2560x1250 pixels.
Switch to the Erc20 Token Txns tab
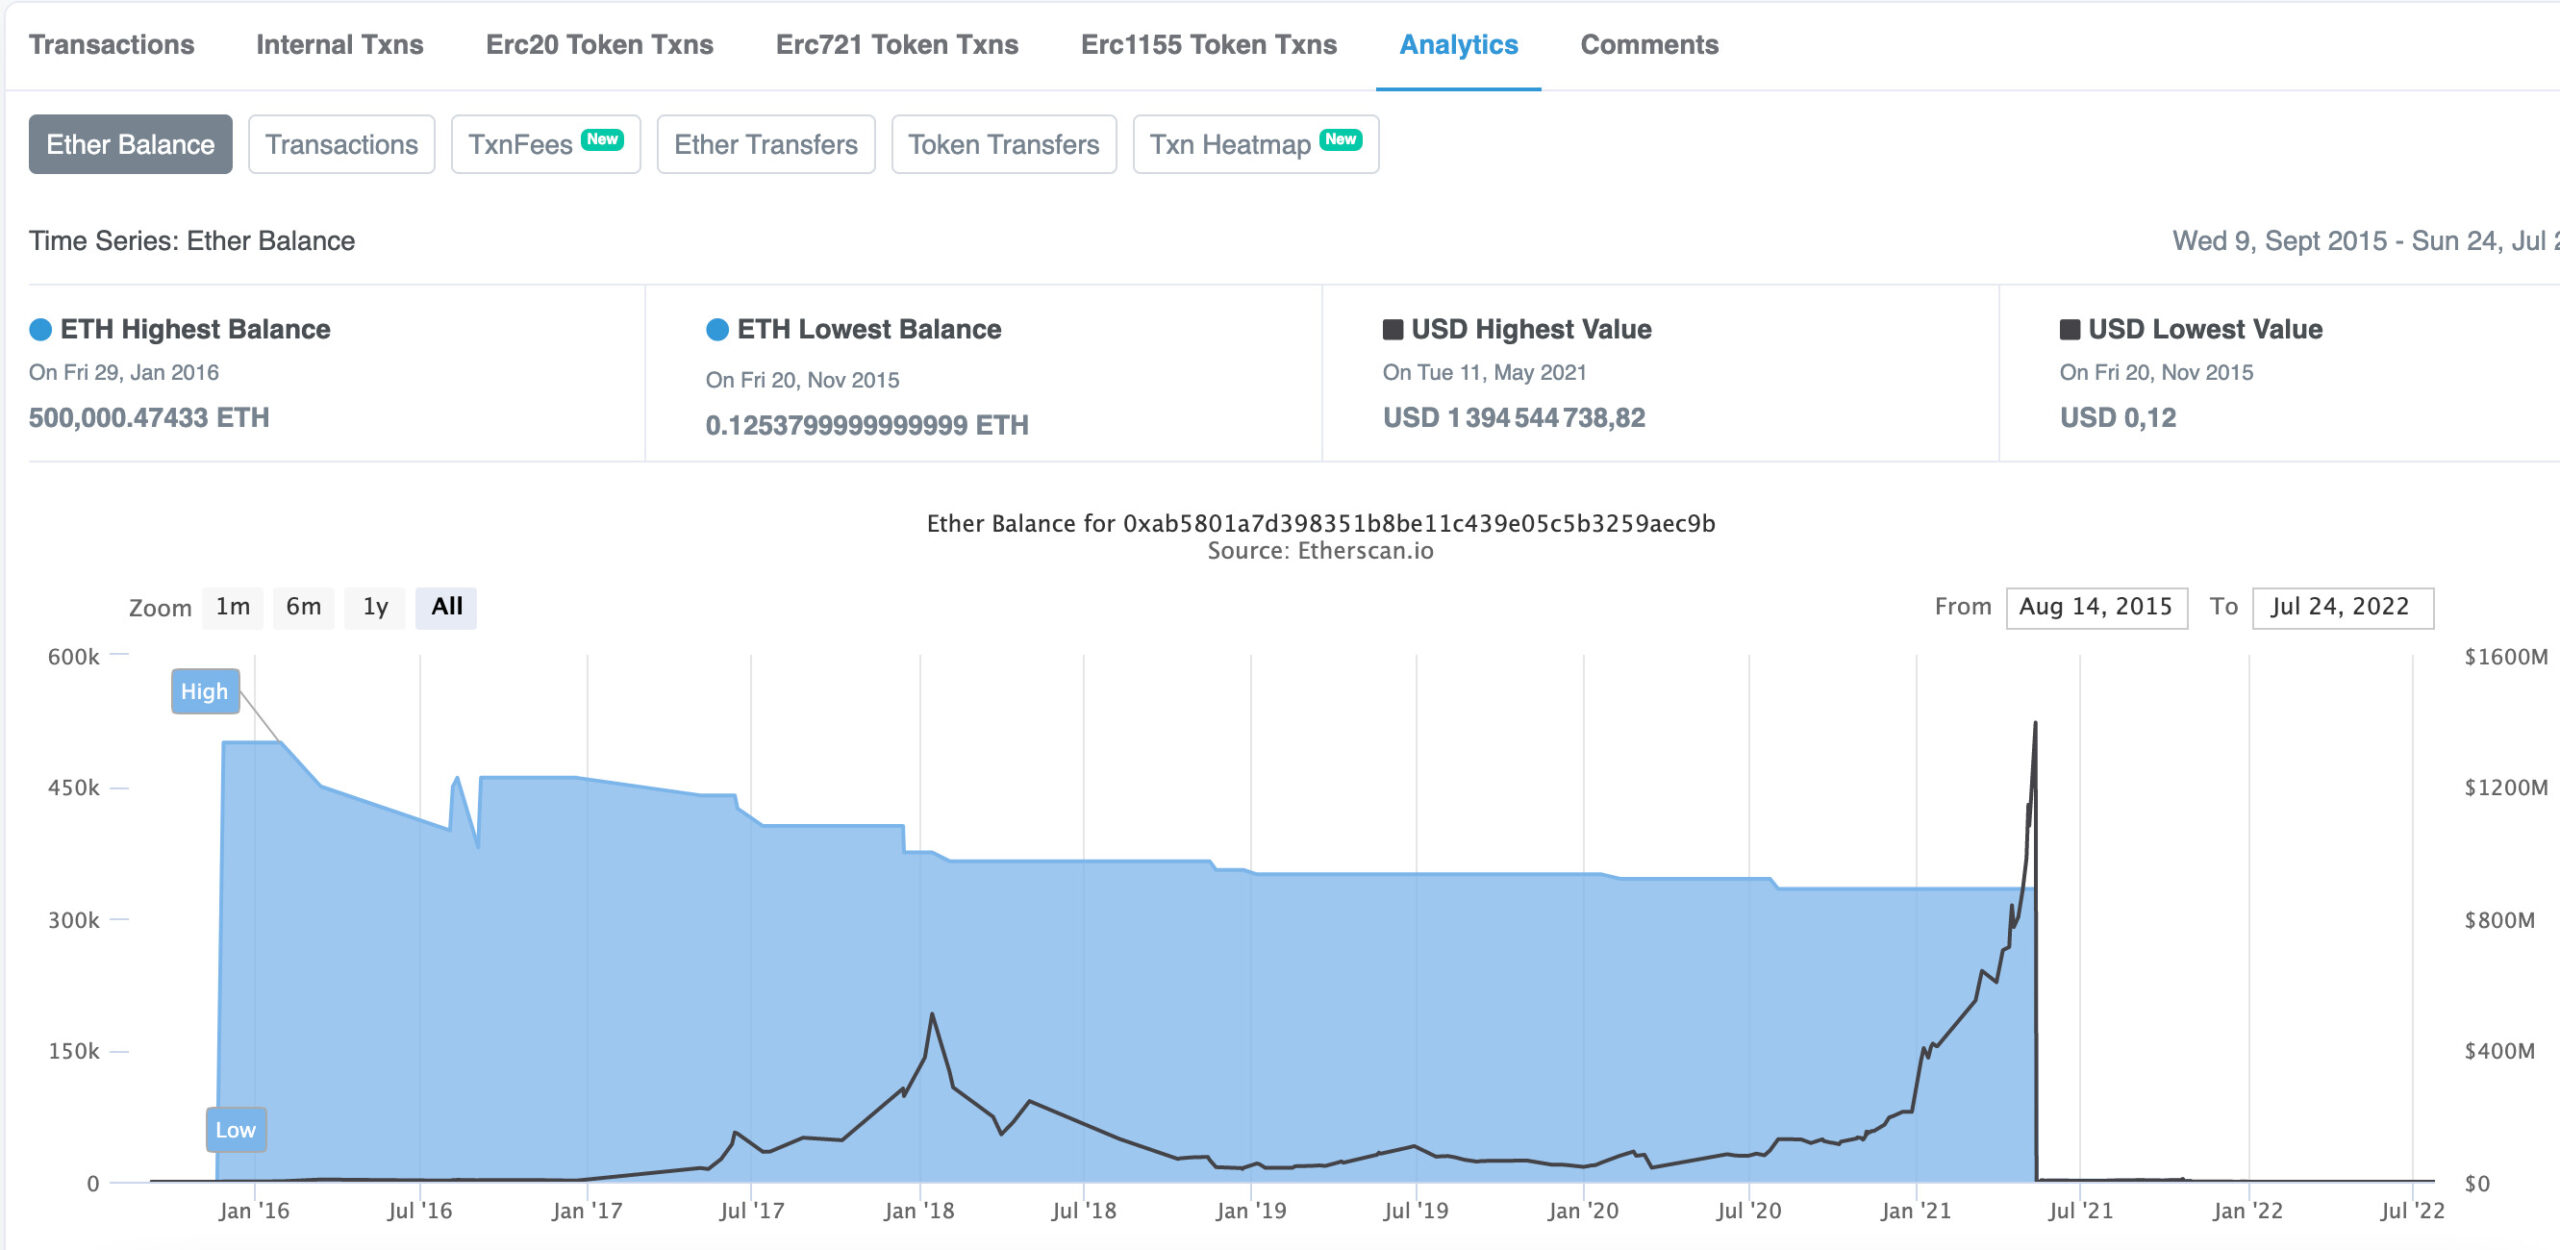(x=599, y=45)
